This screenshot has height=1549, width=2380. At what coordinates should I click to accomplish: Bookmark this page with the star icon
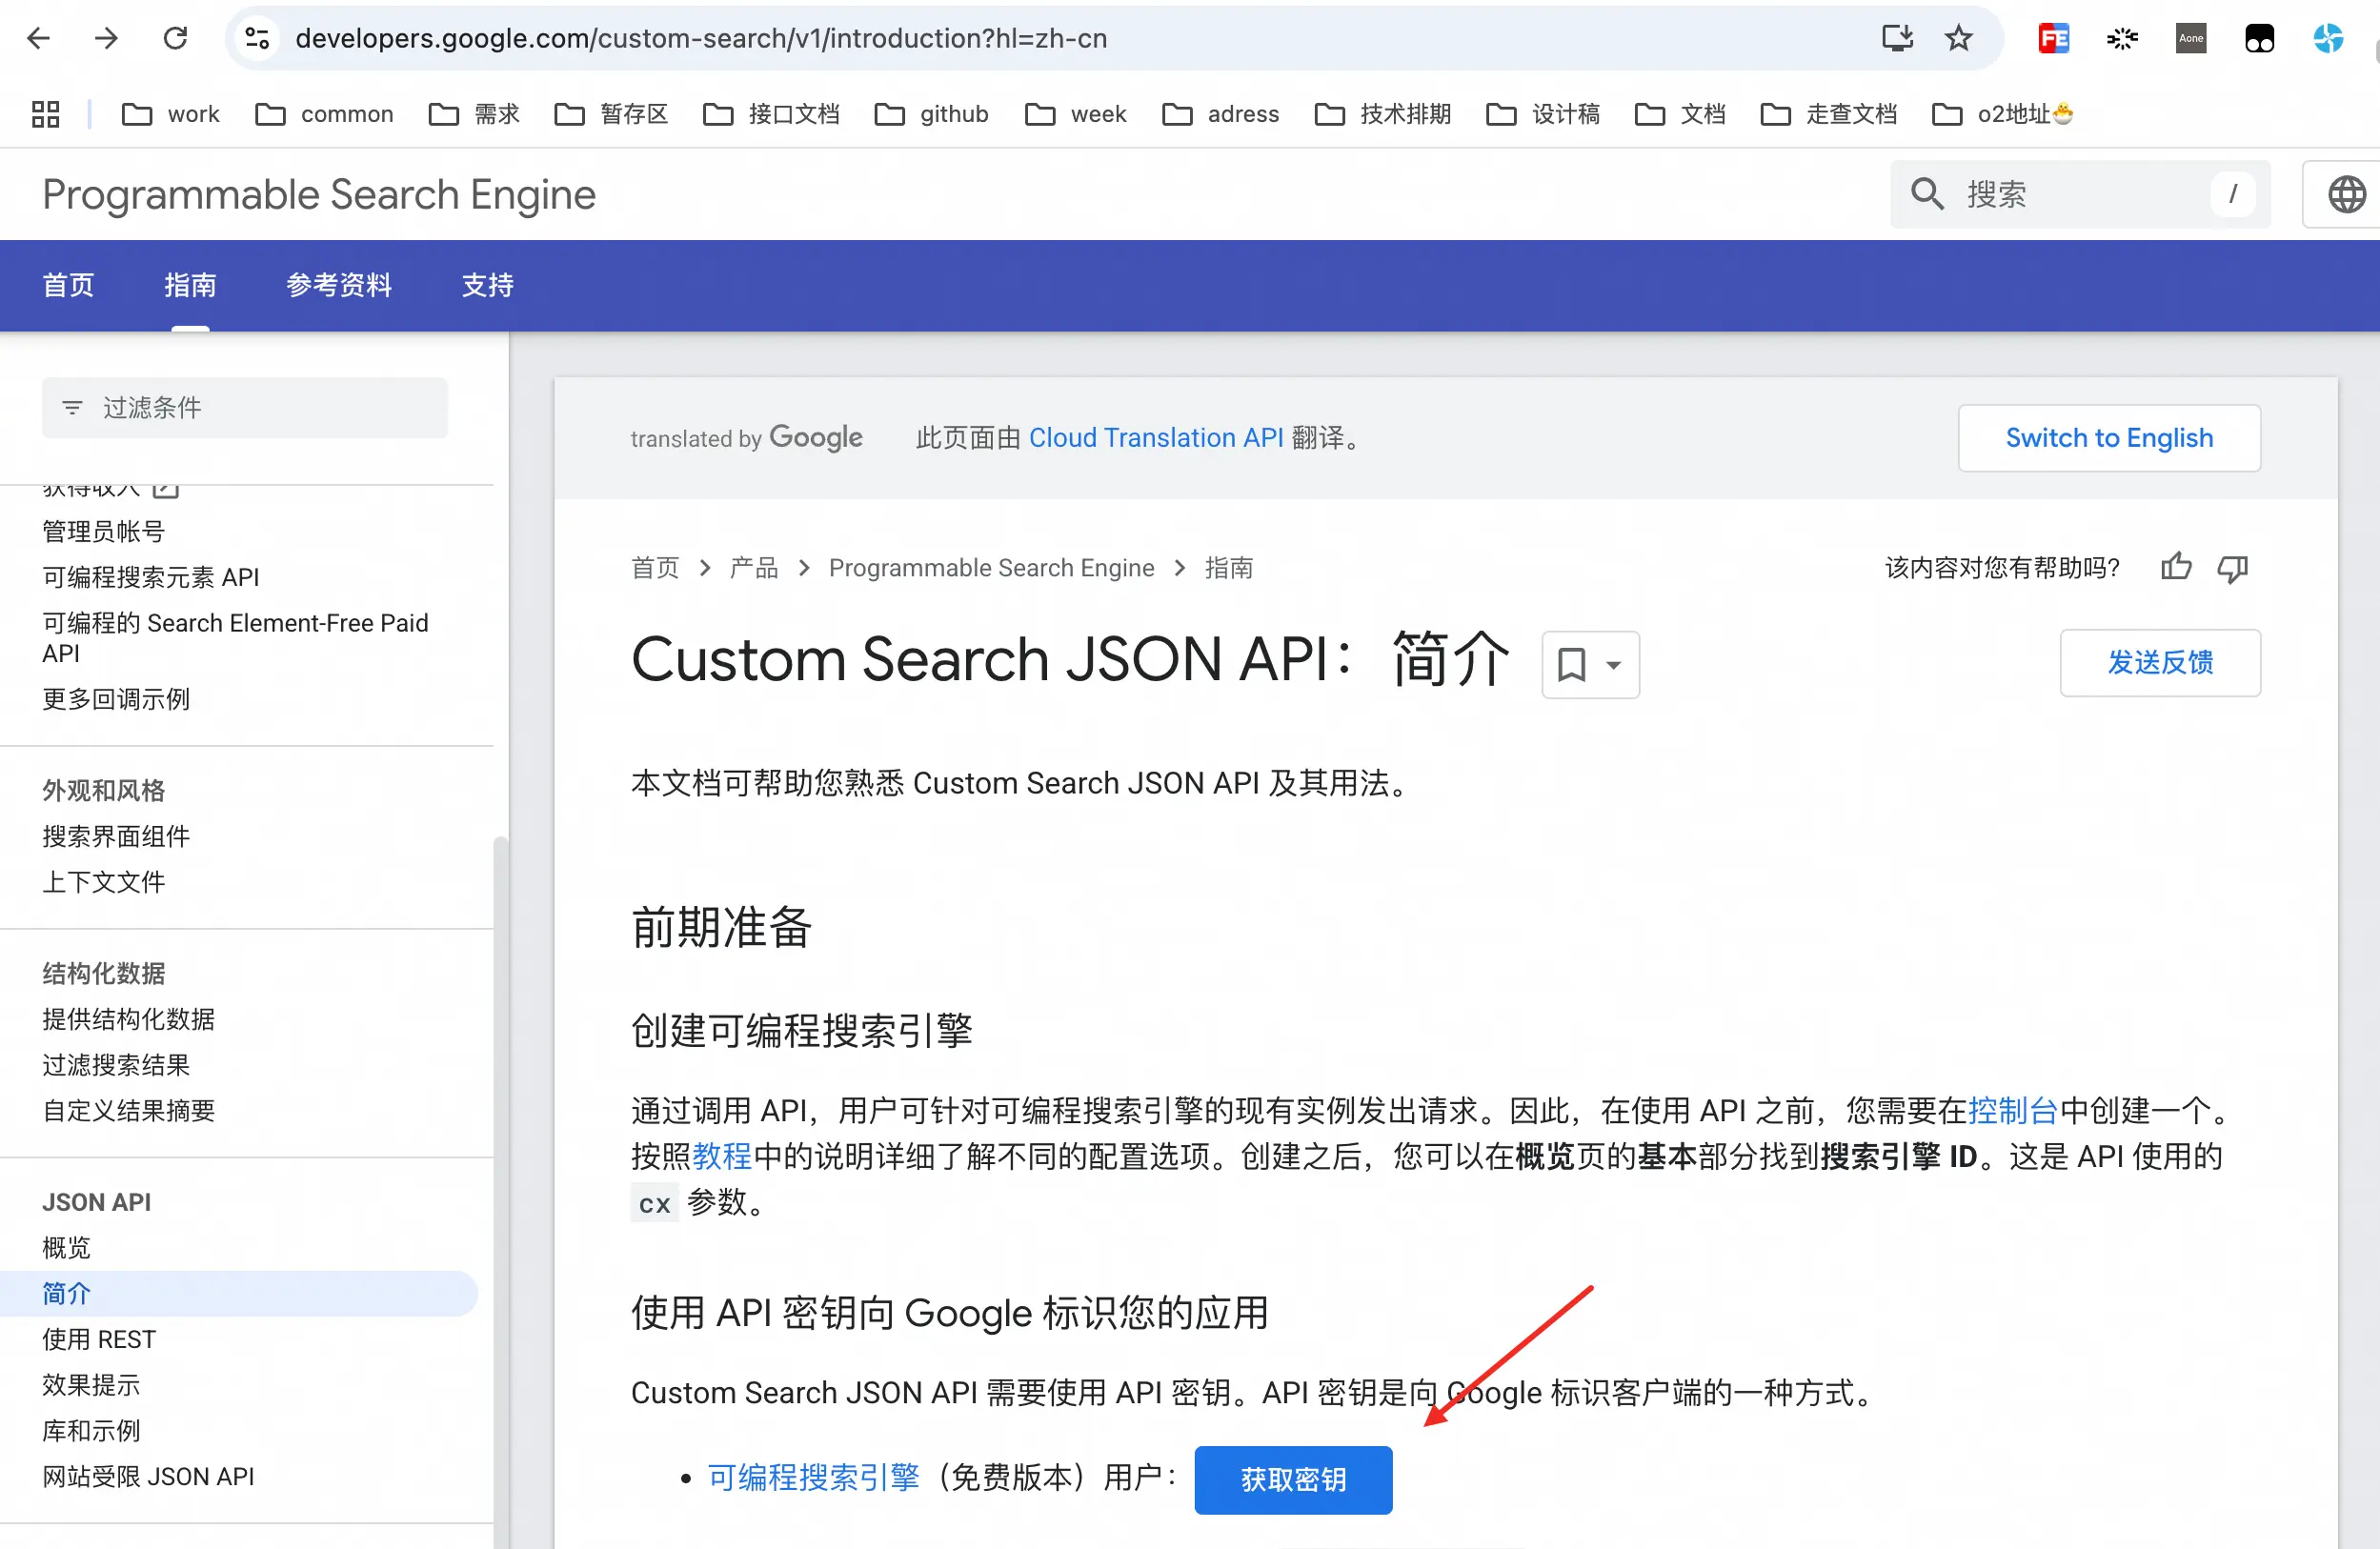point(1958,38)
